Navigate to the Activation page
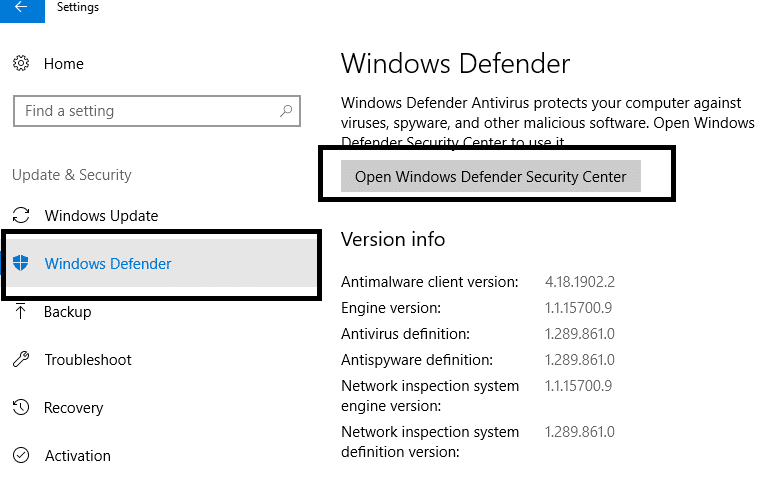Screen dimensions: 764x480 click(x=77, y=456)
